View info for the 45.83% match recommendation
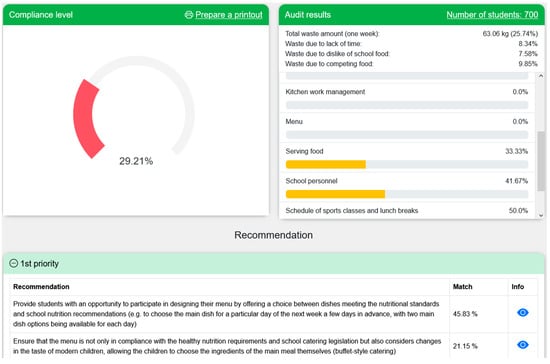 (x=523, y=312)
